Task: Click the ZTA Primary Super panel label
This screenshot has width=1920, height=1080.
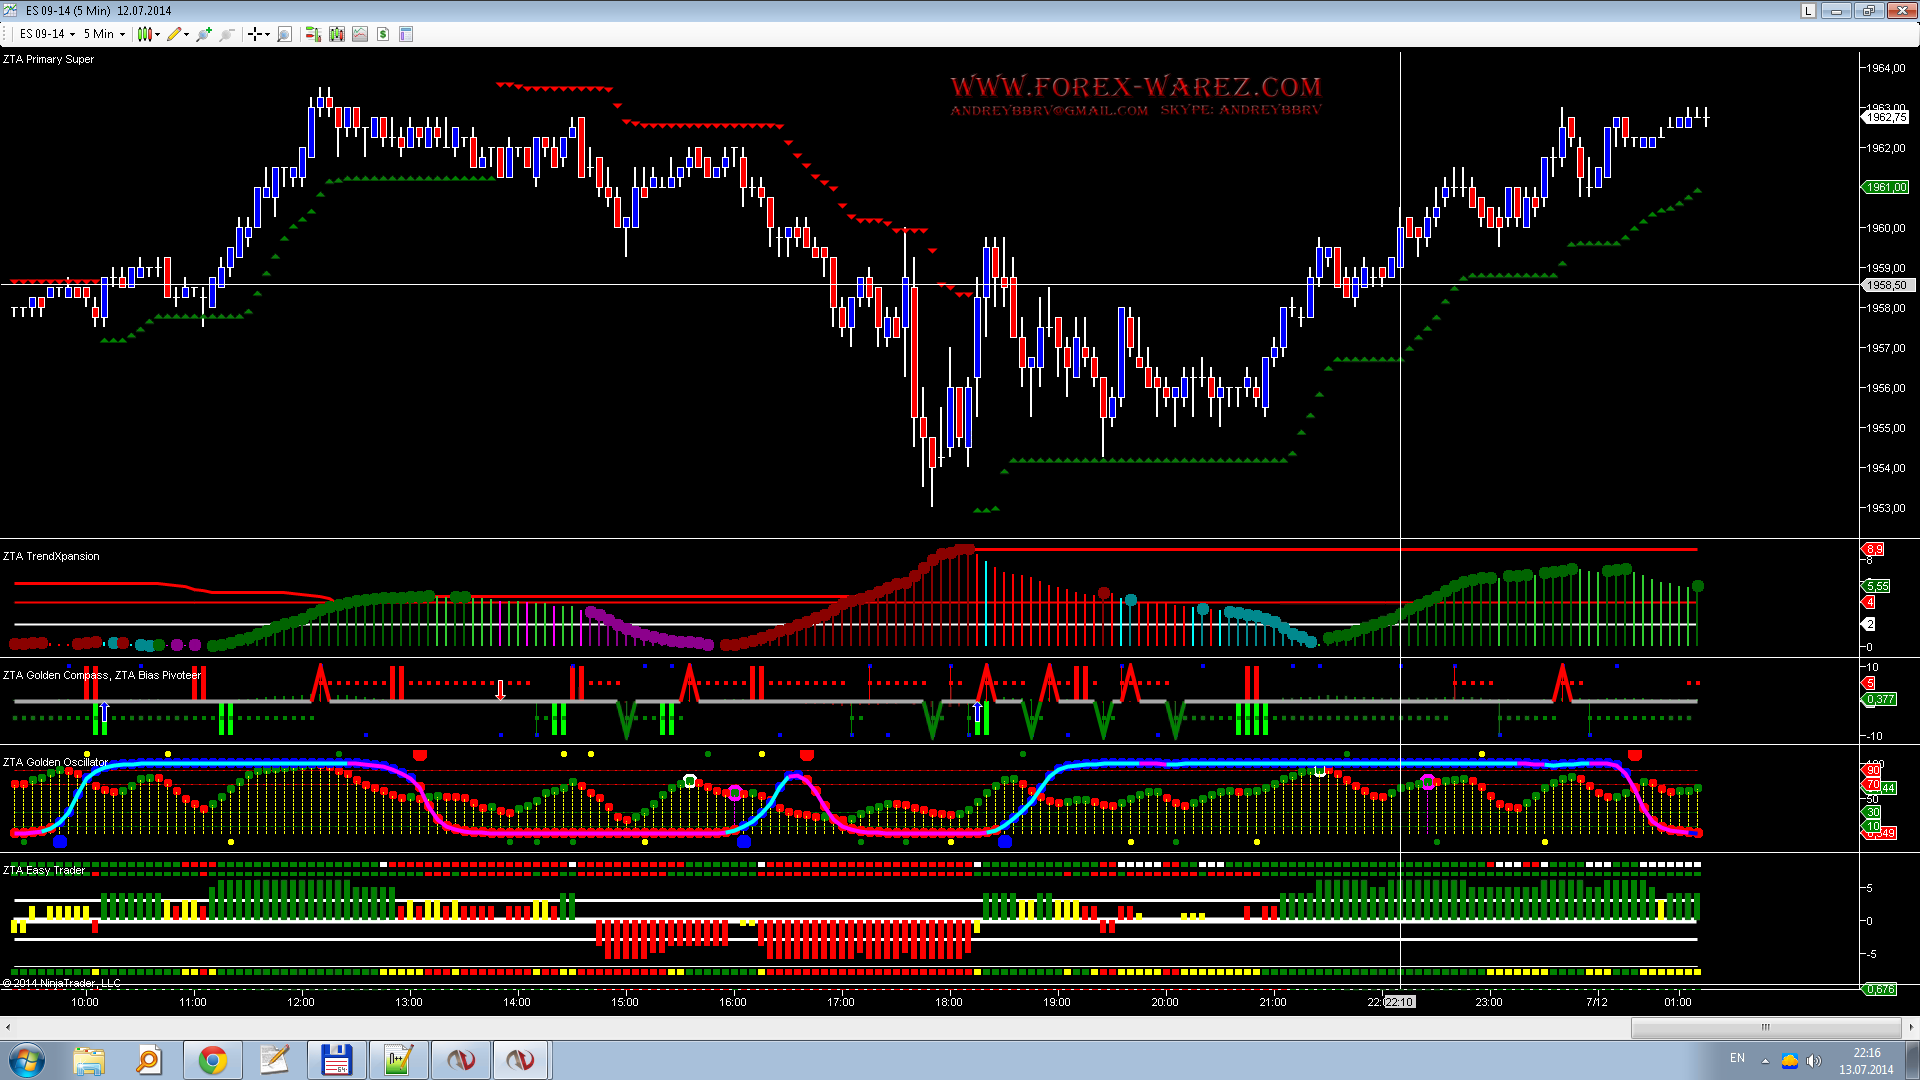Action: pos(48,59)
